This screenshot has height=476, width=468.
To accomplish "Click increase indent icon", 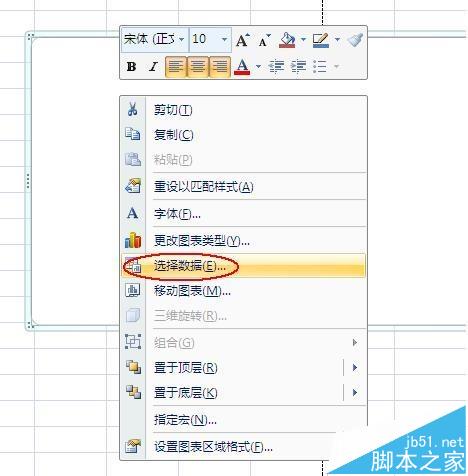I will tap(298, 67).
